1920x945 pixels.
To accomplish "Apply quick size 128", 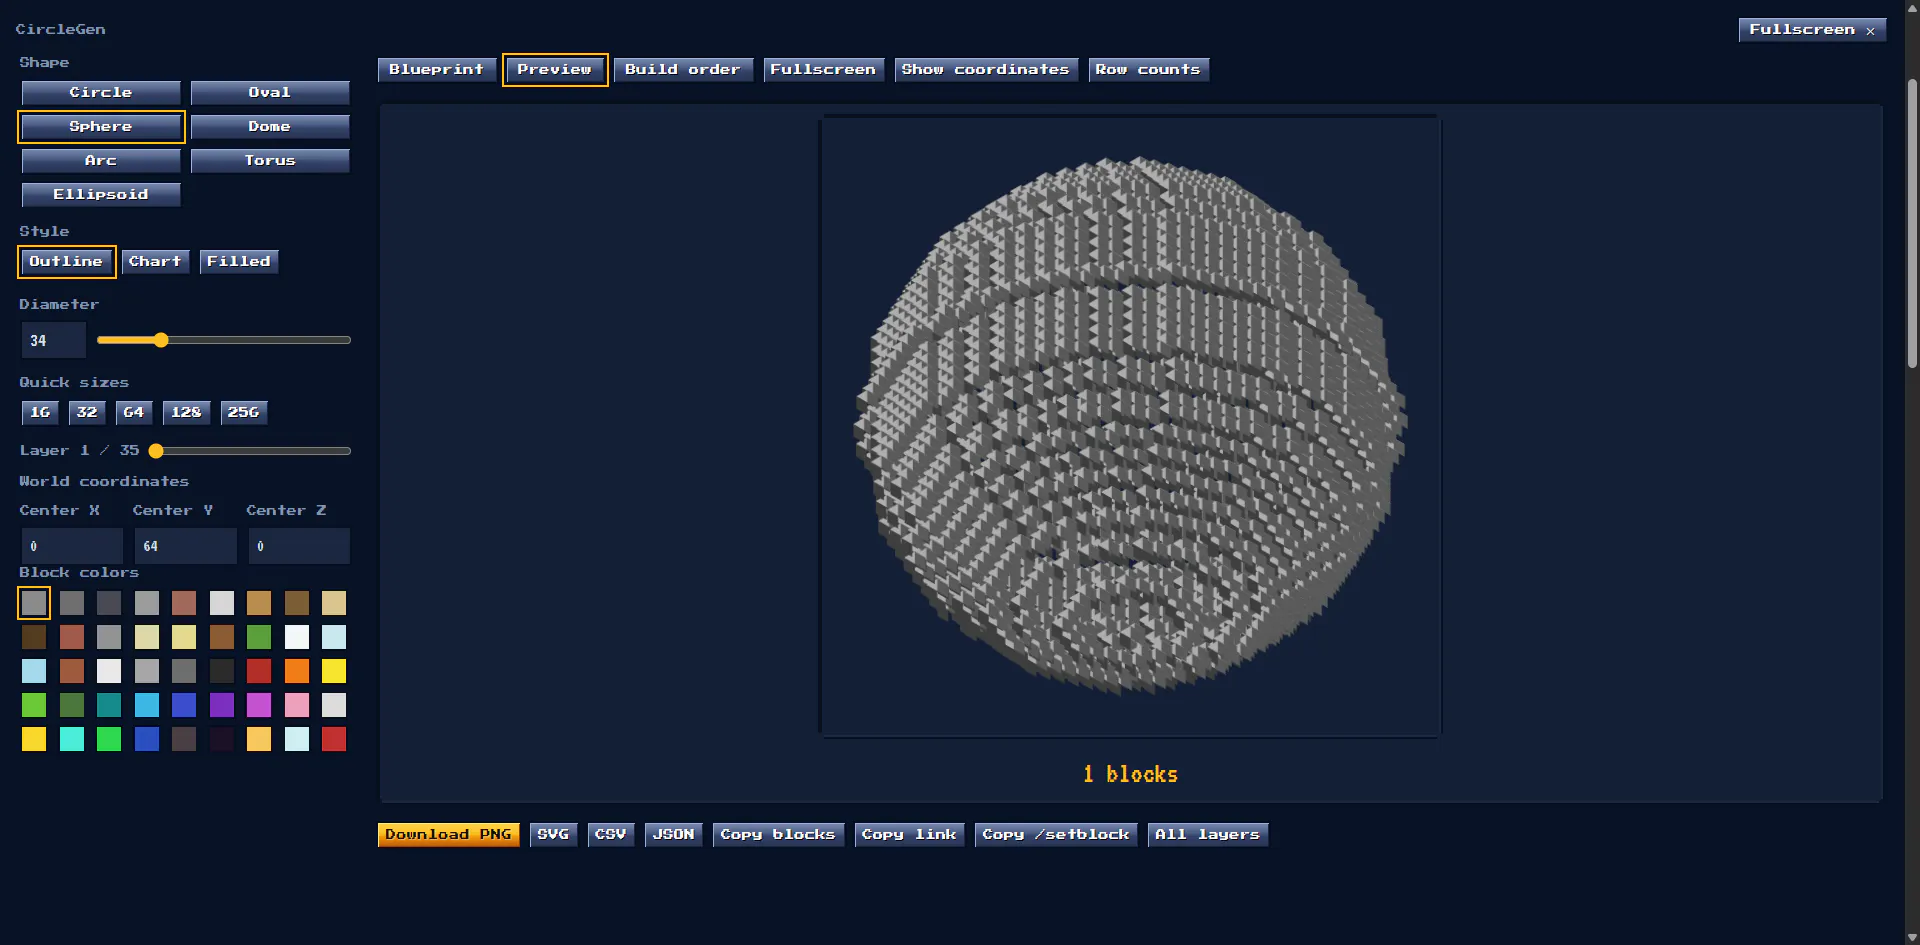I will tap(186, 412).
